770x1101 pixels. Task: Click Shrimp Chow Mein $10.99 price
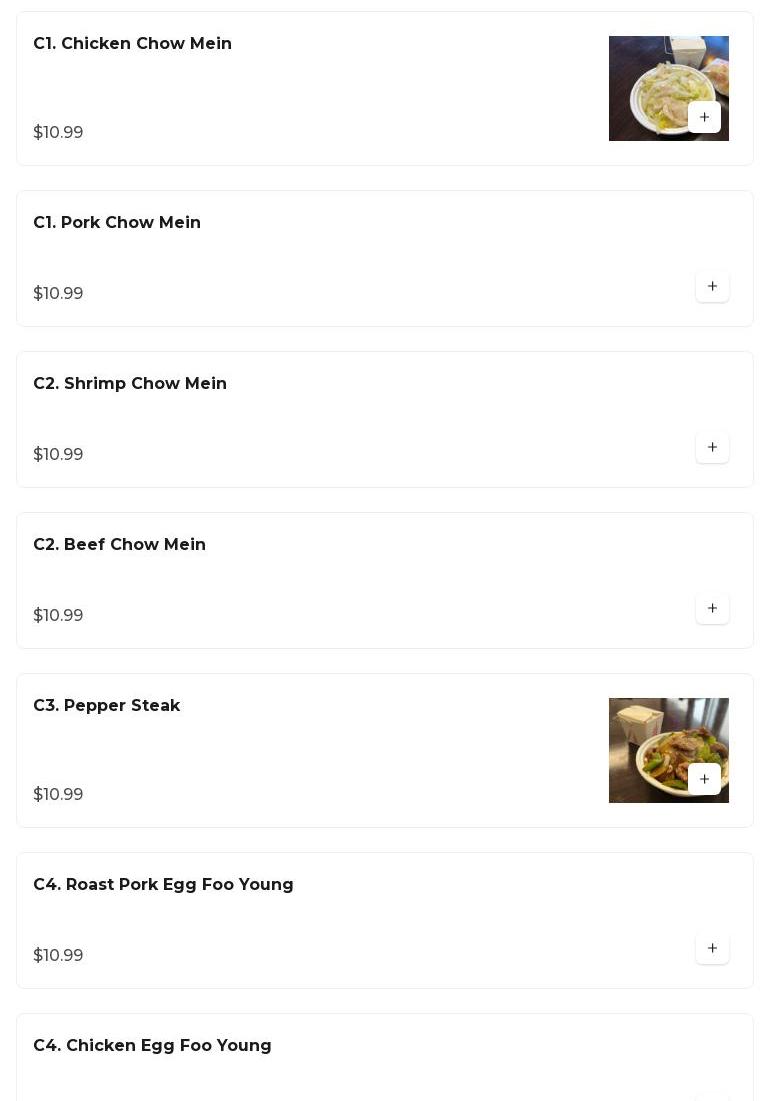coord(58,455)
